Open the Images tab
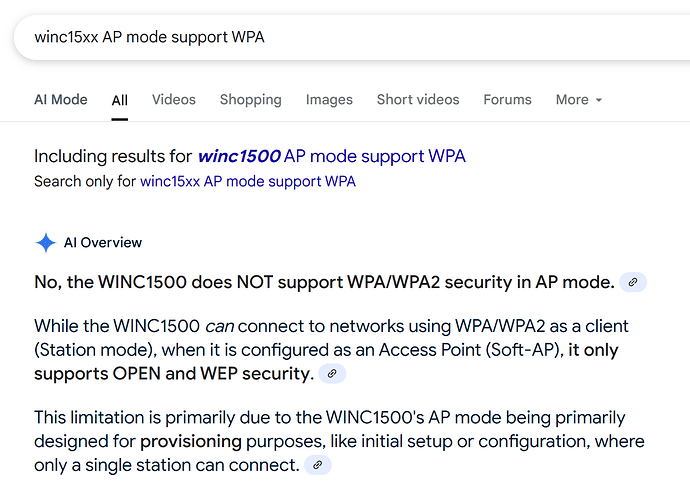 (329, 100)
